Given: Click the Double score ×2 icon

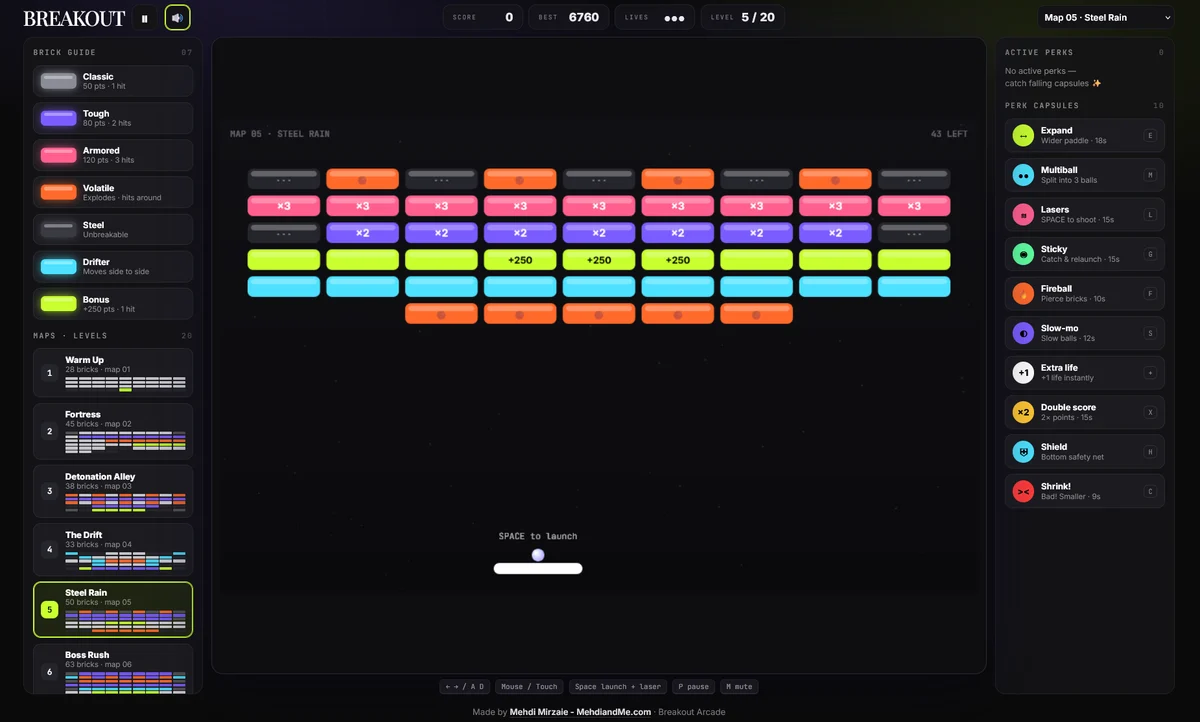Looking at the screenshot, I should click(1023, 412).
